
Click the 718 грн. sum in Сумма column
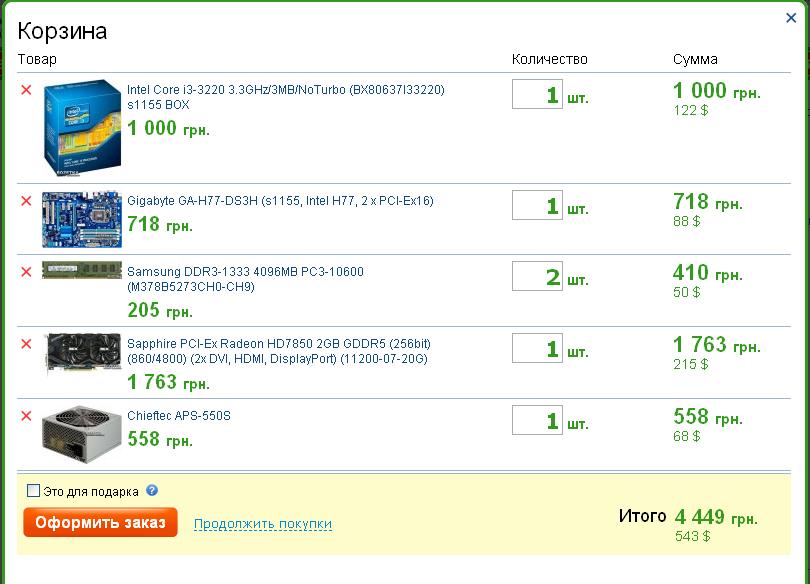coord(708,202)
